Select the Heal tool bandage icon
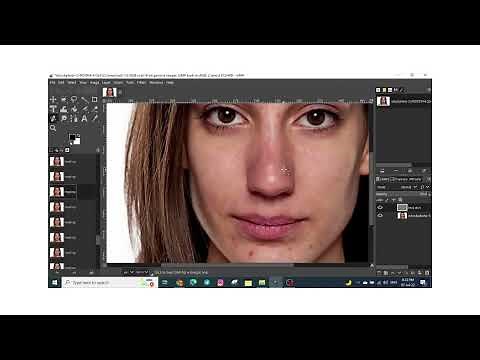 (53, 118)
